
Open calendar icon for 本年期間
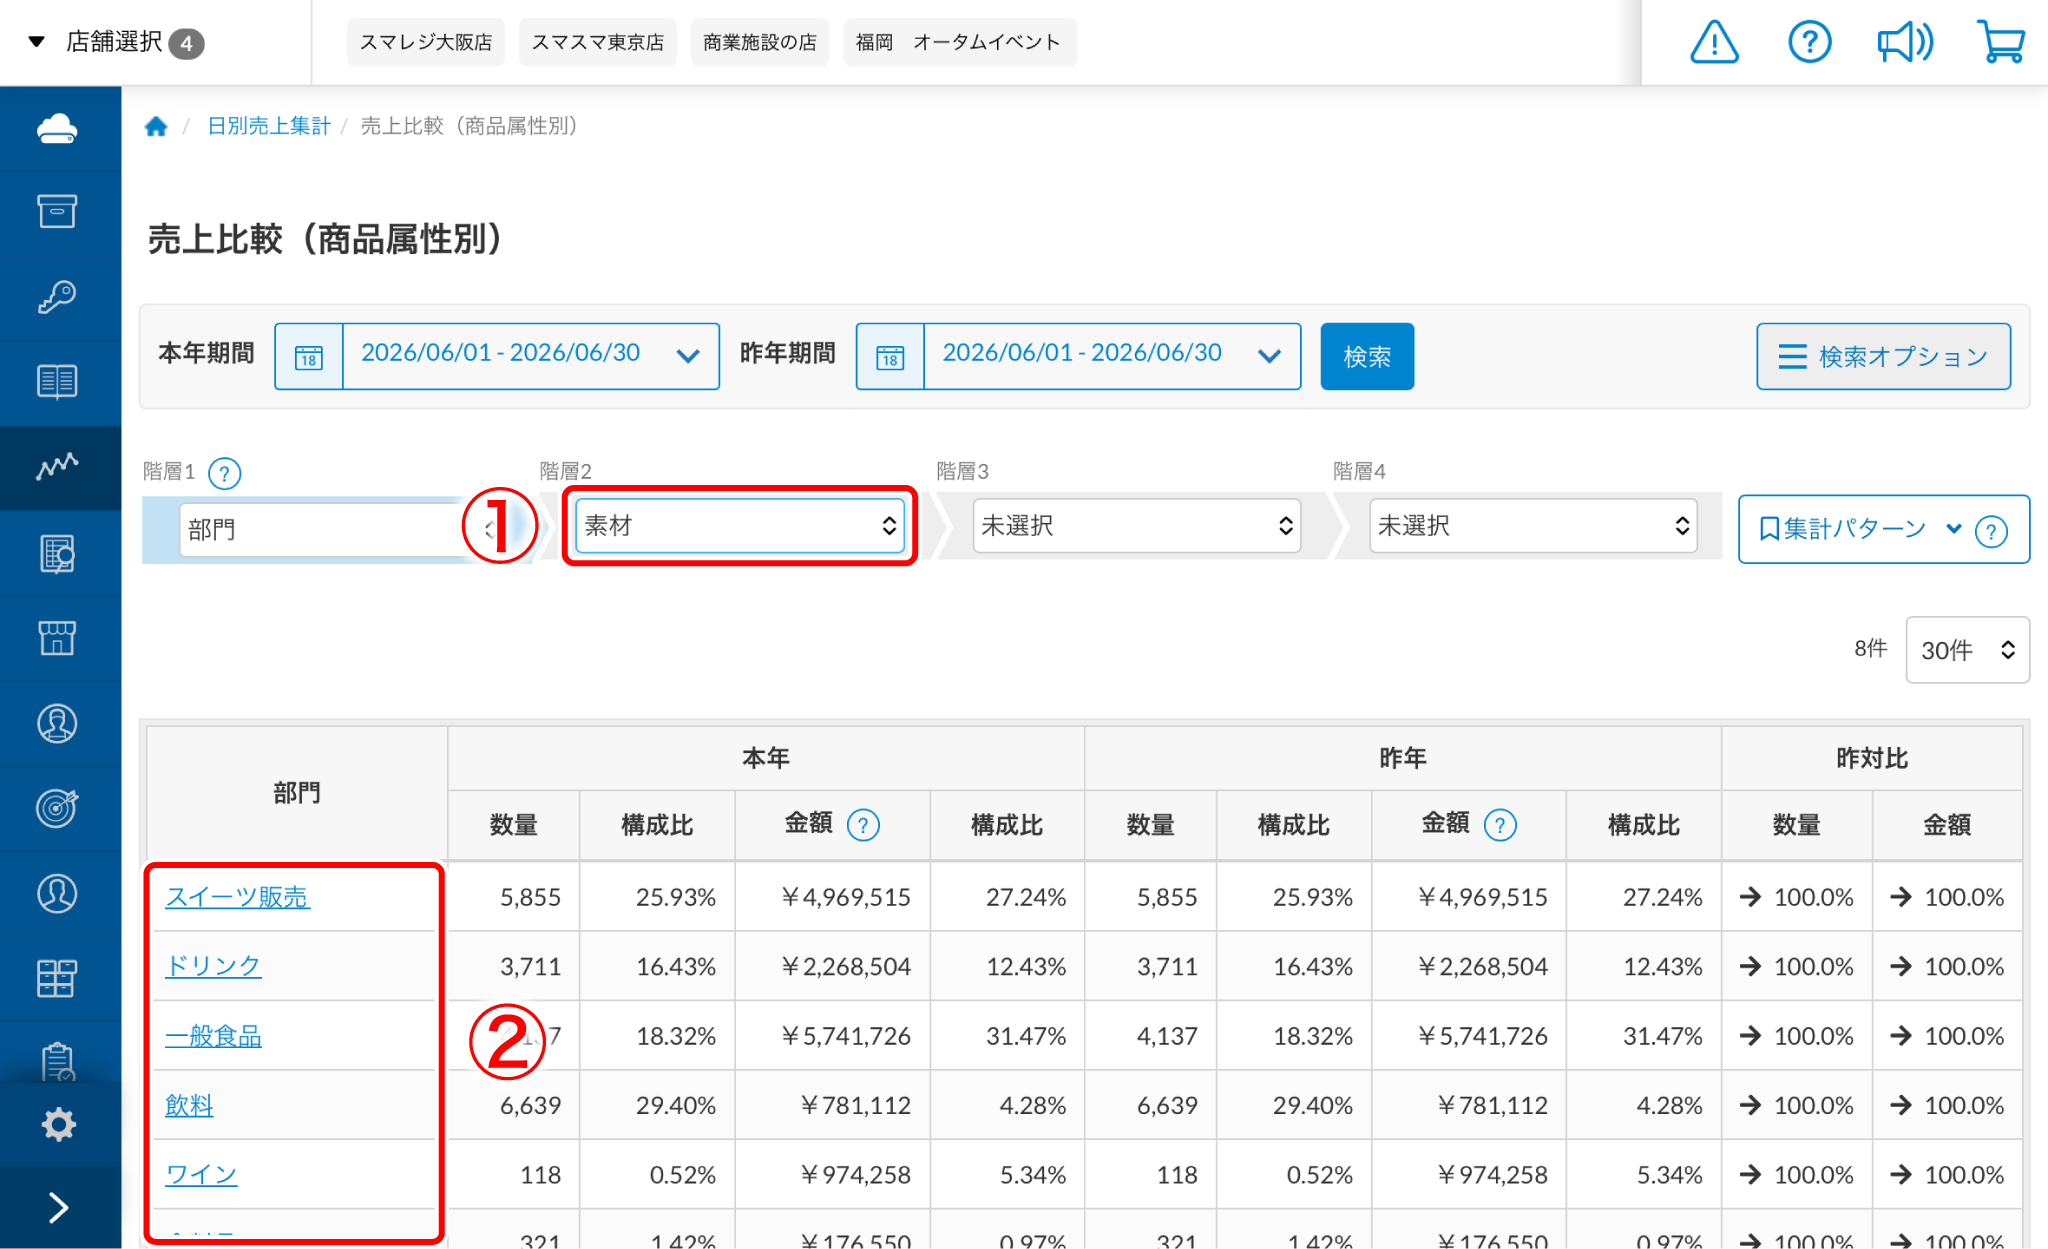click(309, 356)
